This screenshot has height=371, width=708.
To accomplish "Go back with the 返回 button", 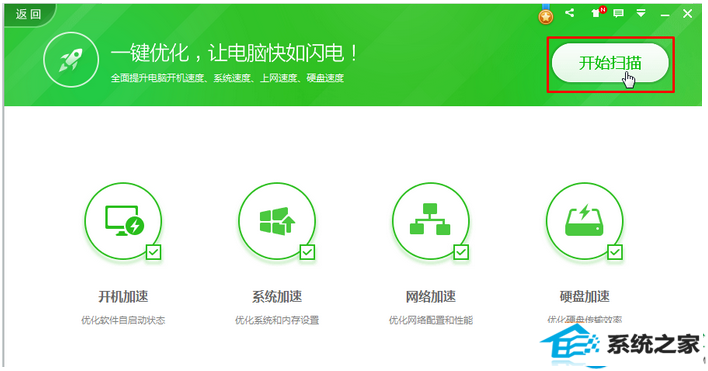I will coord(28,14).
